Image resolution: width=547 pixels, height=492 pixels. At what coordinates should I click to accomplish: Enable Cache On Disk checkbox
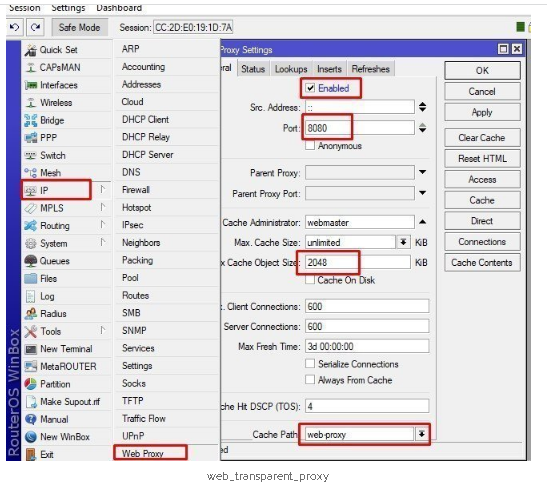(310, 280)
